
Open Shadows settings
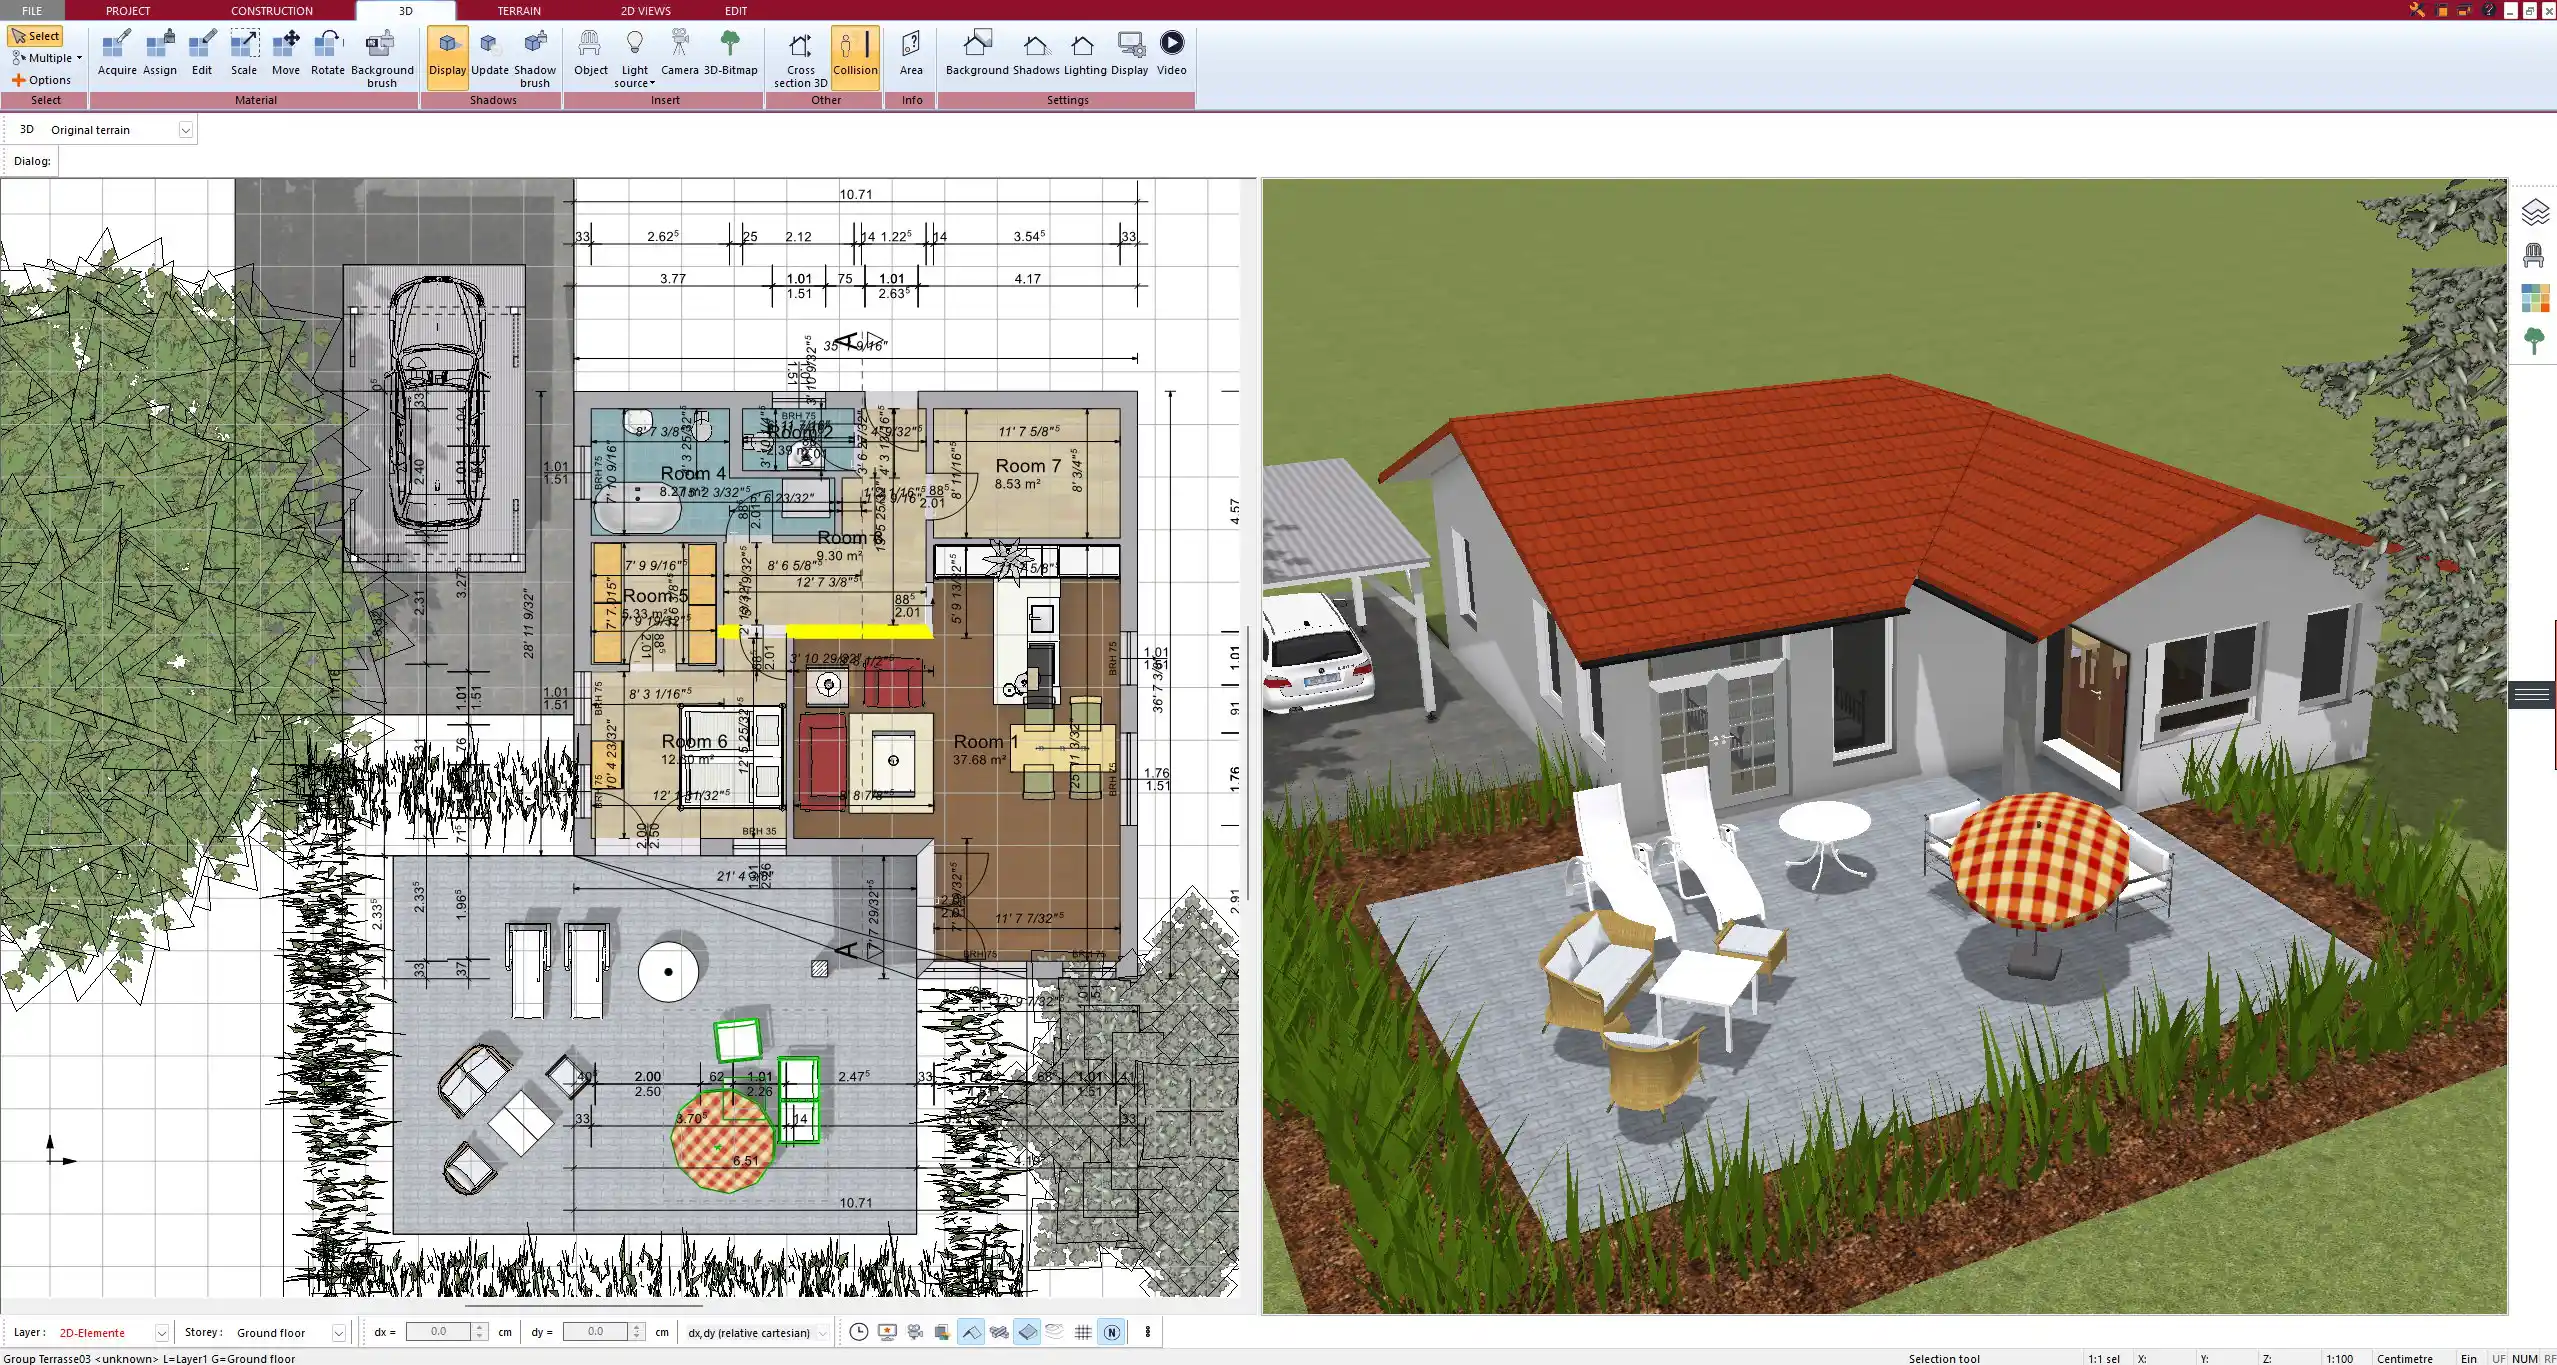(x=1036, y=53)
